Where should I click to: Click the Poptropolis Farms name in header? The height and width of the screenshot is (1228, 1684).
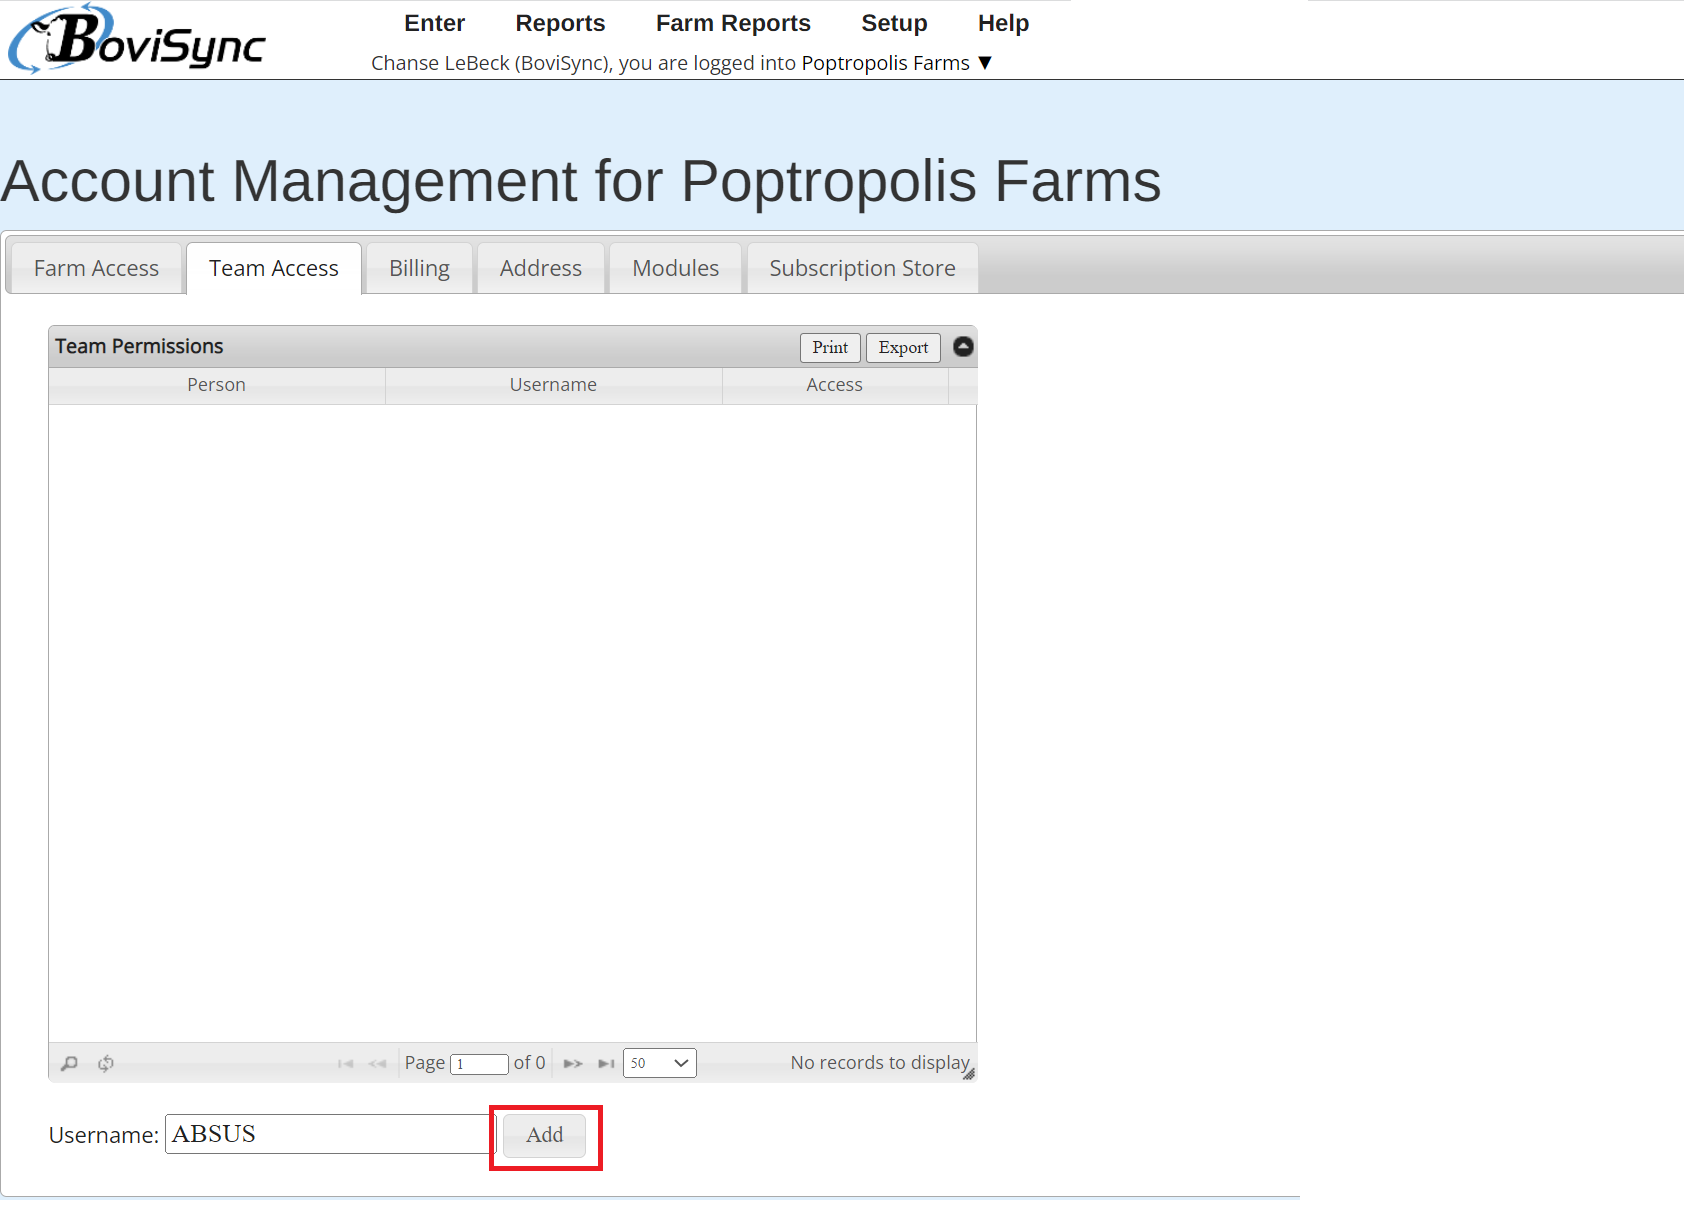pos(886,63)
